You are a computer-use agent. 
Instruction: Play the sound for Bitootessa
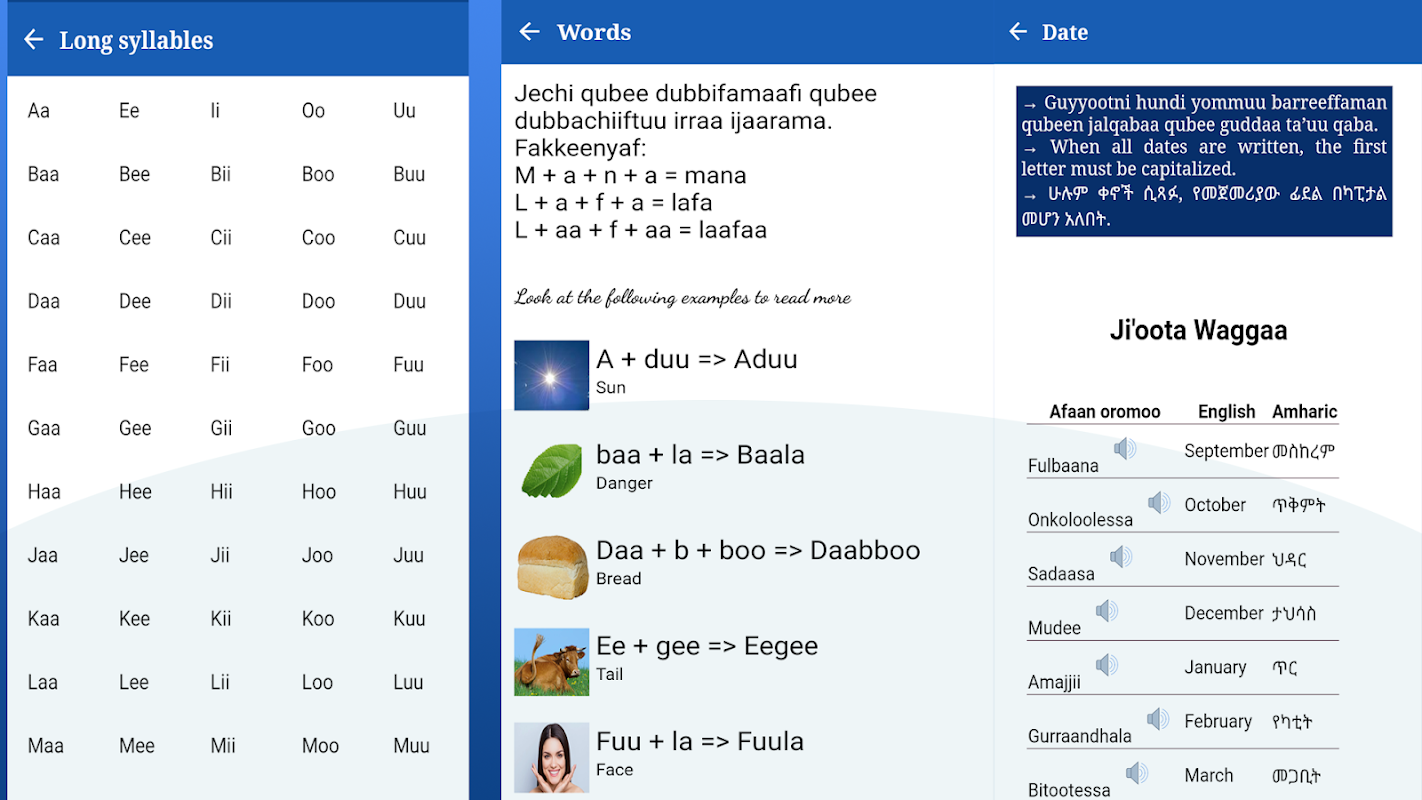[1136, 773]
